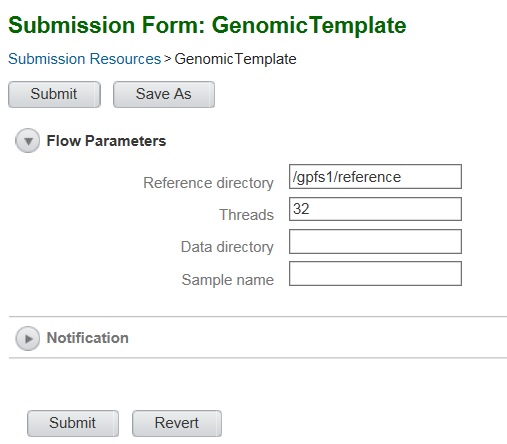Click the Submit button beside Save As
507x444 pixels.
coord(54,94)
